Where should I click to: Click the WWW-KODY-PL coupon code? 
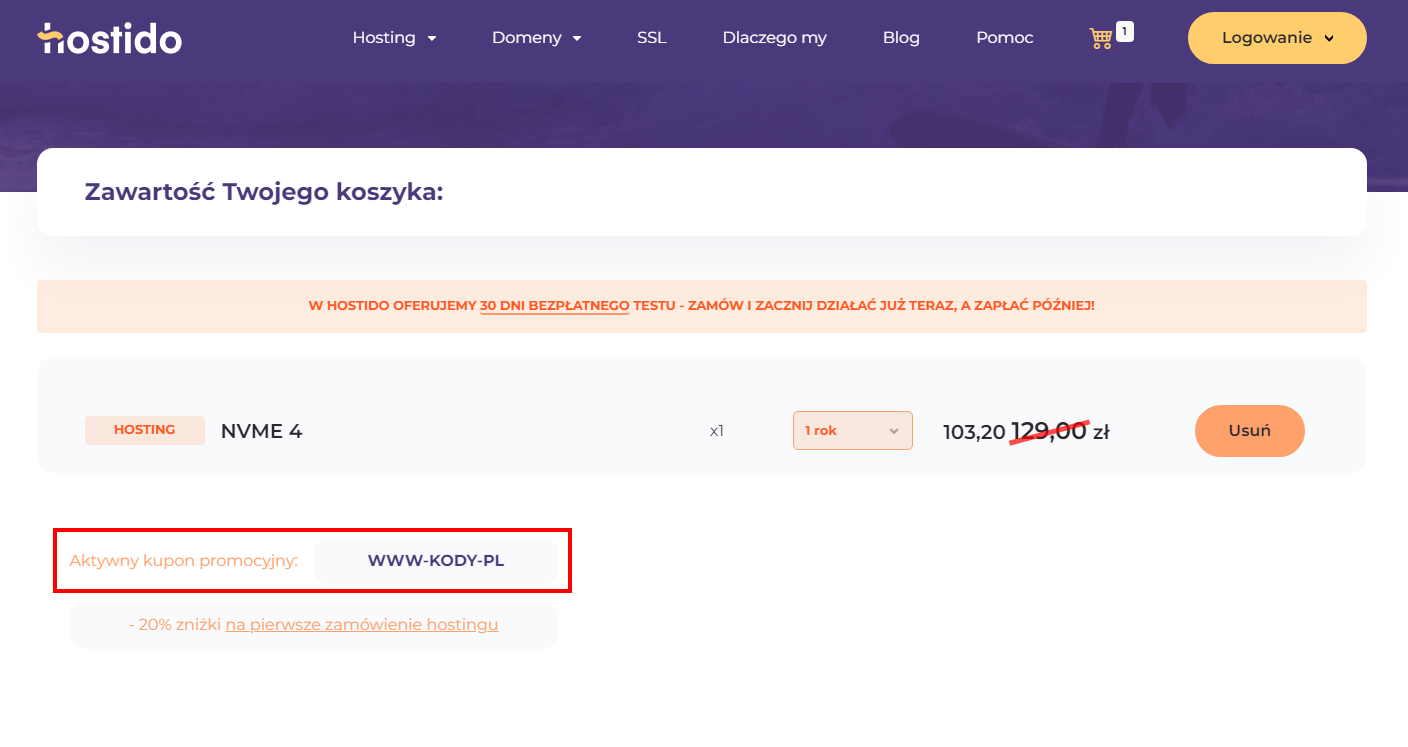pos(436,561)
